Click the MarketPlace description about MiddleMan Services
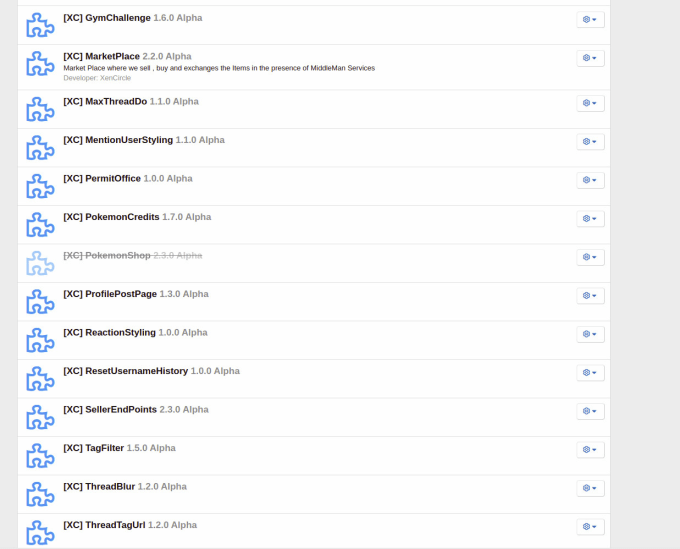 (219, 68)
